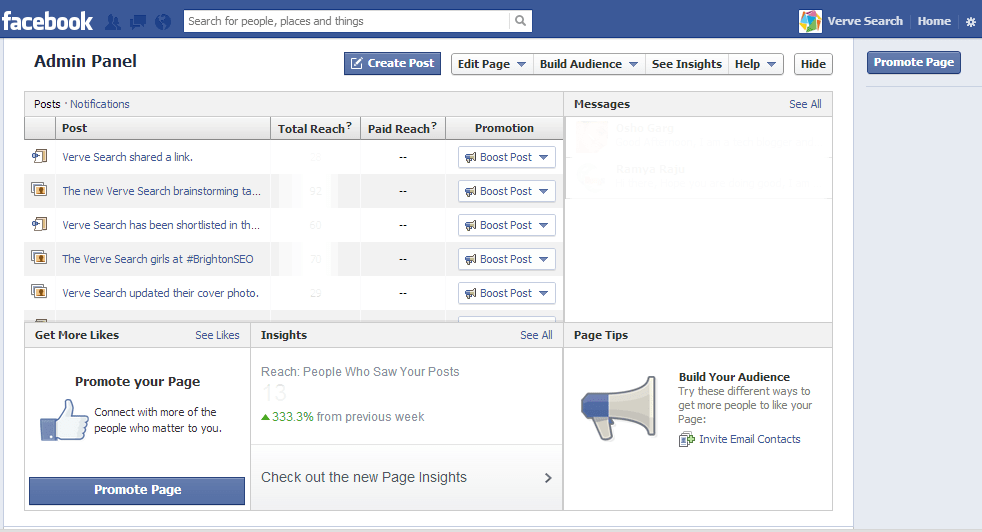Open 'Verve Search has been shortlisted' post
This screenshot has width=982, height=532.
pyautogui.click(x=161, y=225)
